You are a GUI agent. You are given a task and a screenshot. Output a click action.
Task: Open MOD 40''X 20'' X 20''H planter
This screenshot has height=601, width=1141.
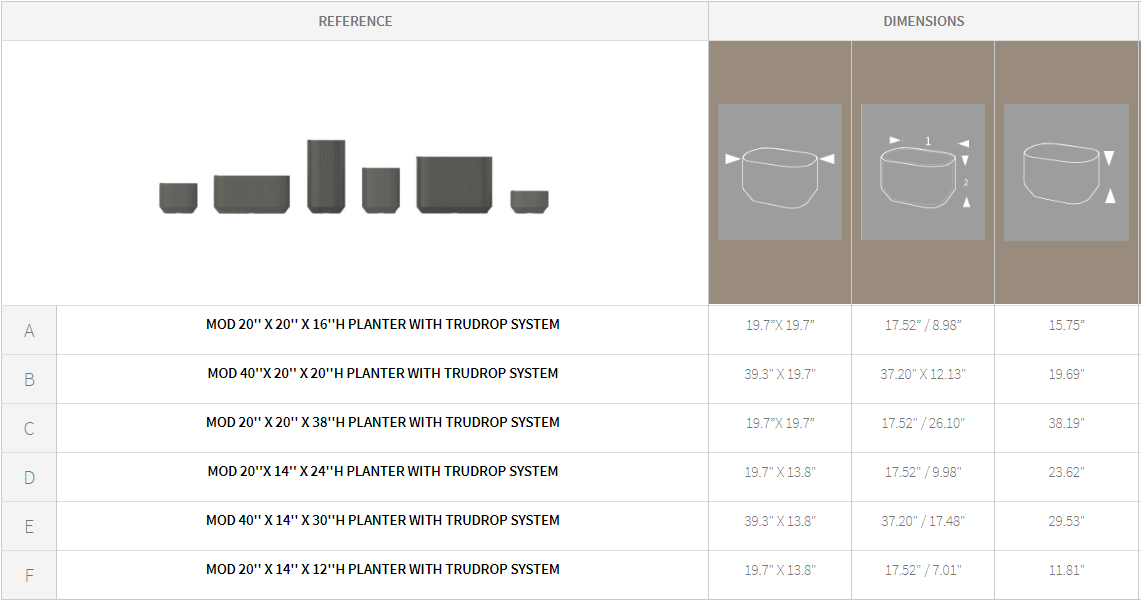point(382,373)
